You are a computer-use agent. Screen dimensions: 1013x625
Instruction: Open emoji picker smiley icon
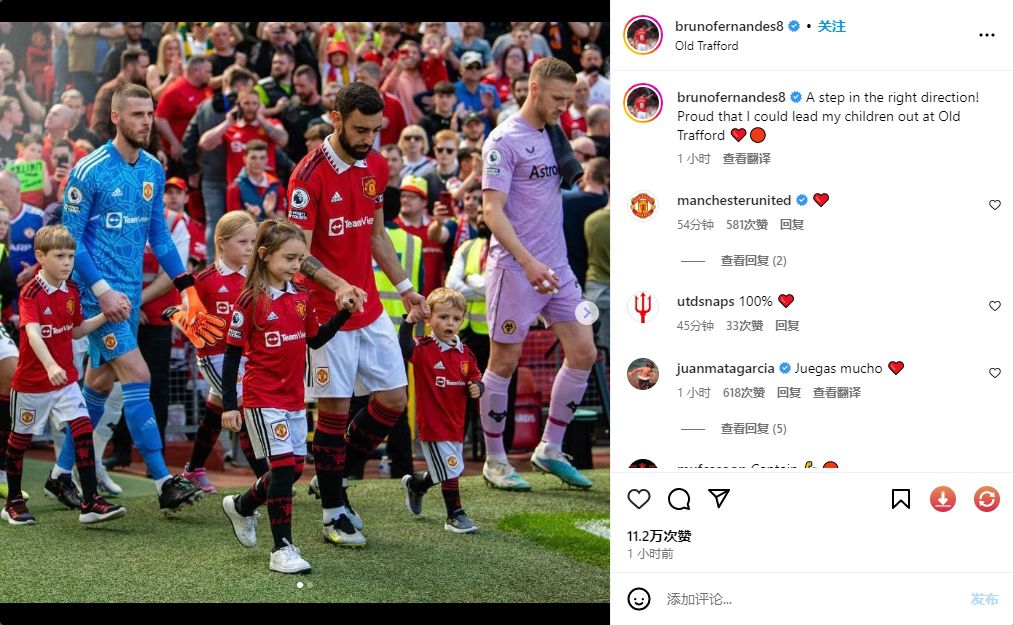point(639,599)
